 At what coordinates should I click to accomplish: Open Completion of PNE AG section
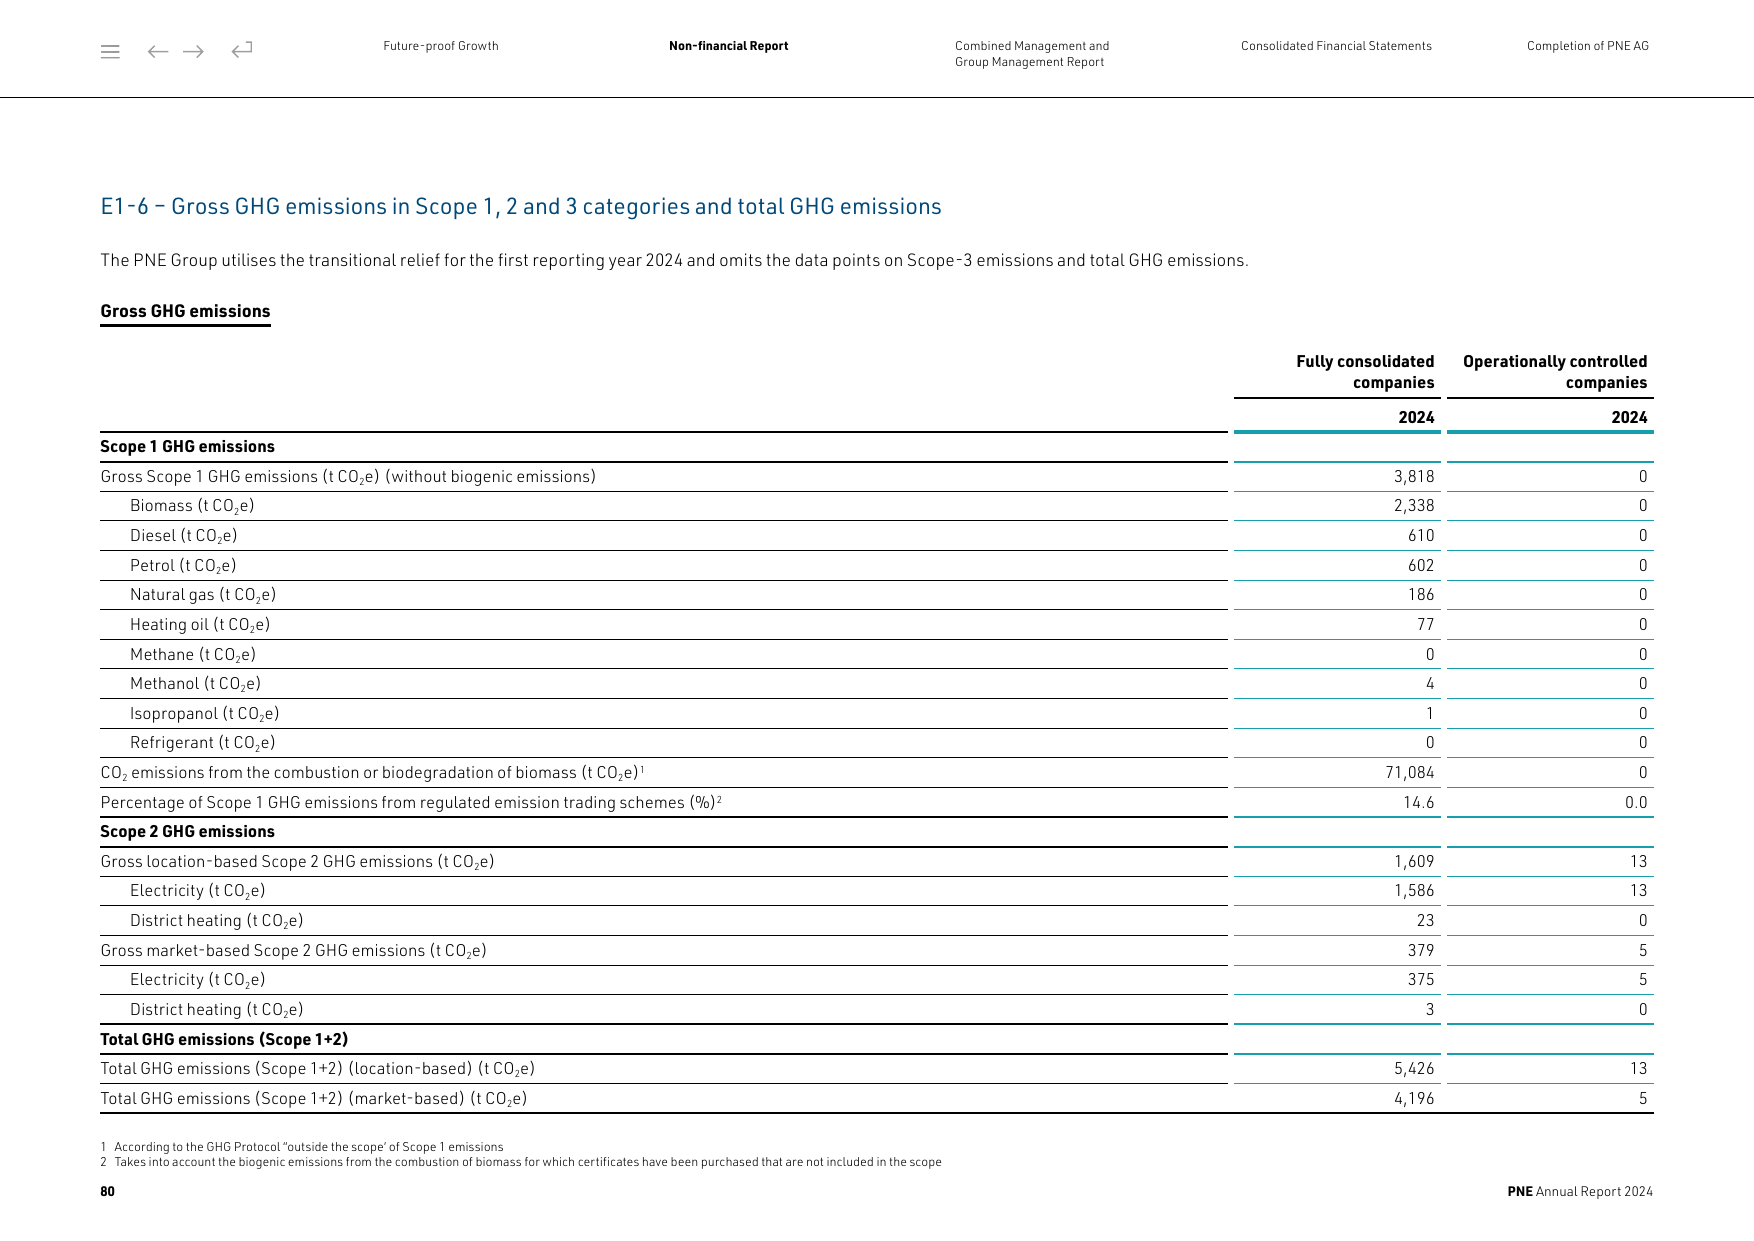pyautogui.click(x=1587, y=46)
